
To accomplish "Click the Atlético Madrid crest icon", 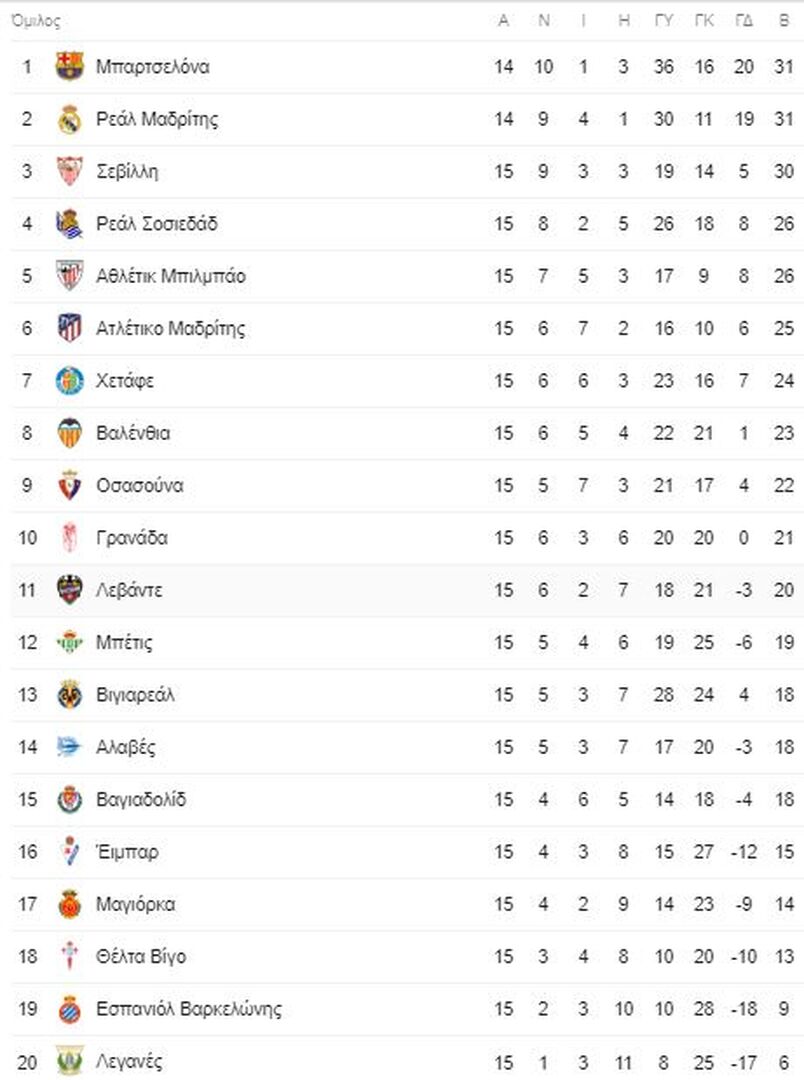I will point(70,328).
